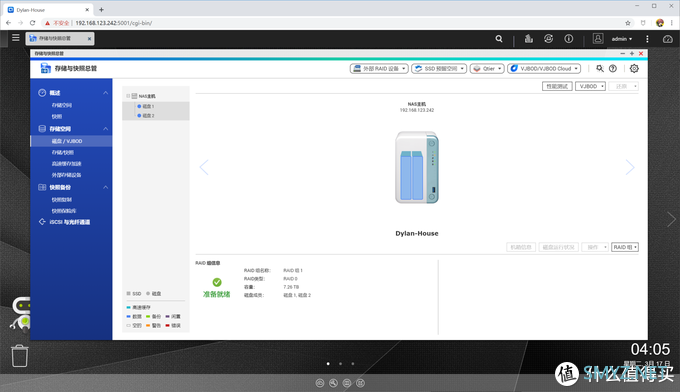680x392 pixels.
Task: Open the QTS desktop recycle bin
Action: click(x=20, y=356)
